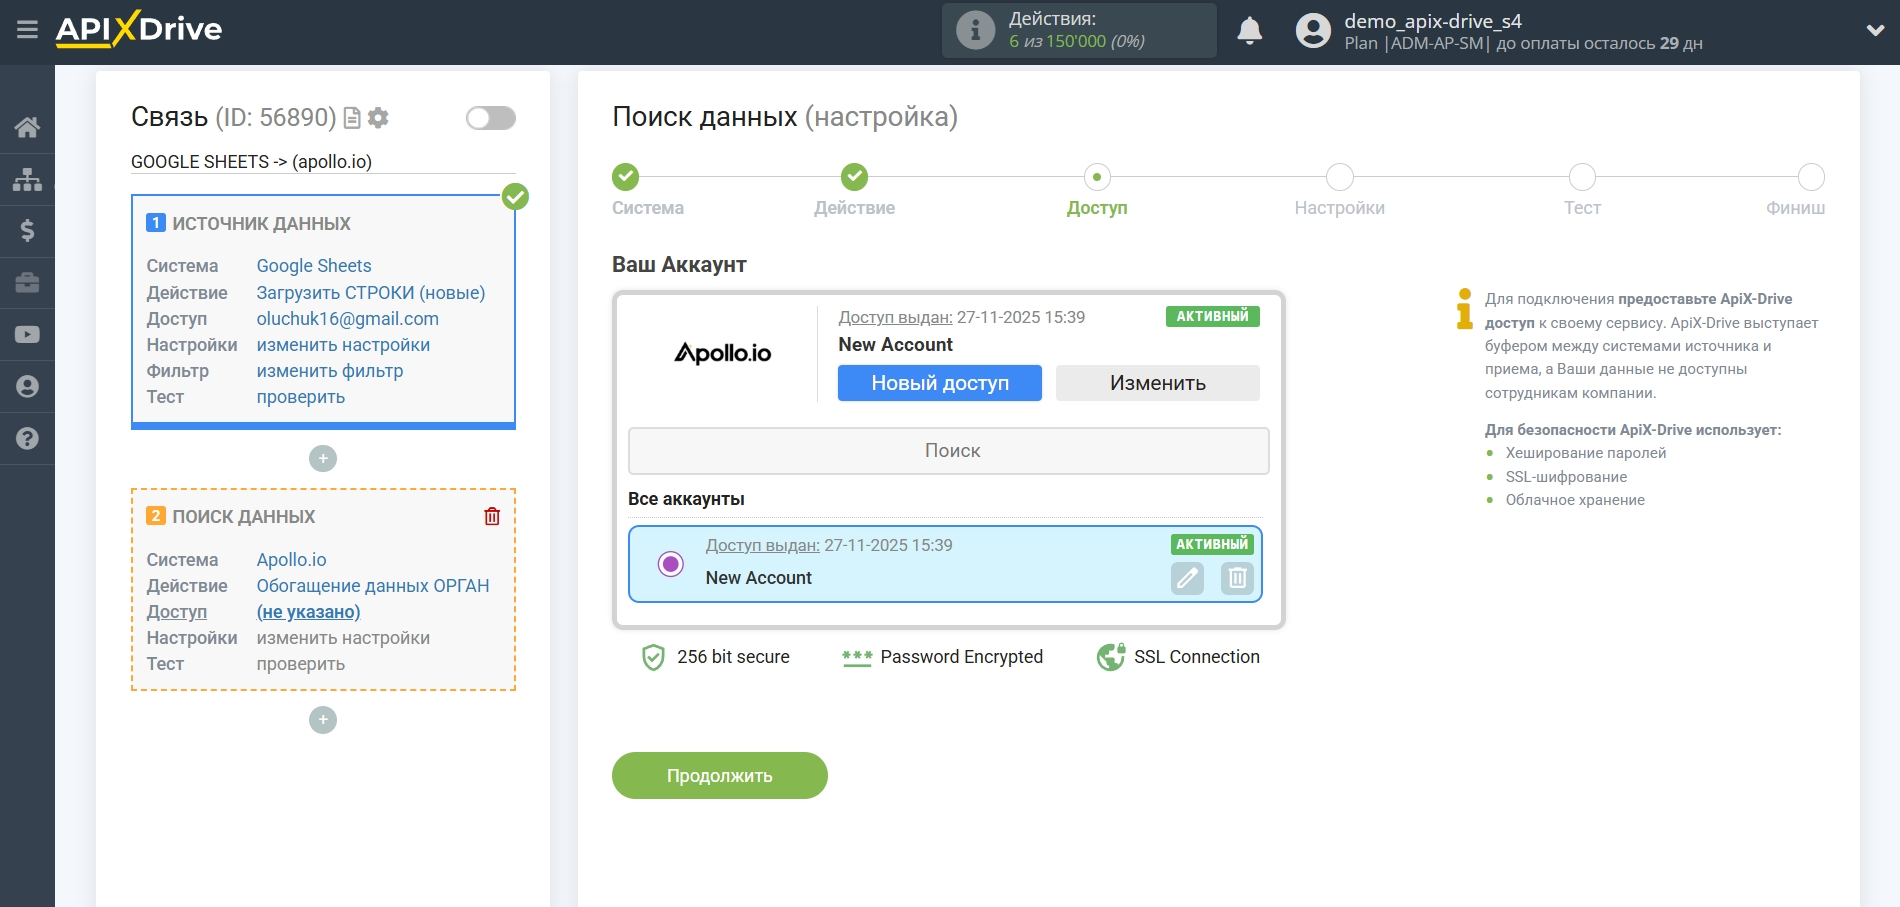Open the help question mark icon

pyautogui.click(x=27, y=439)
